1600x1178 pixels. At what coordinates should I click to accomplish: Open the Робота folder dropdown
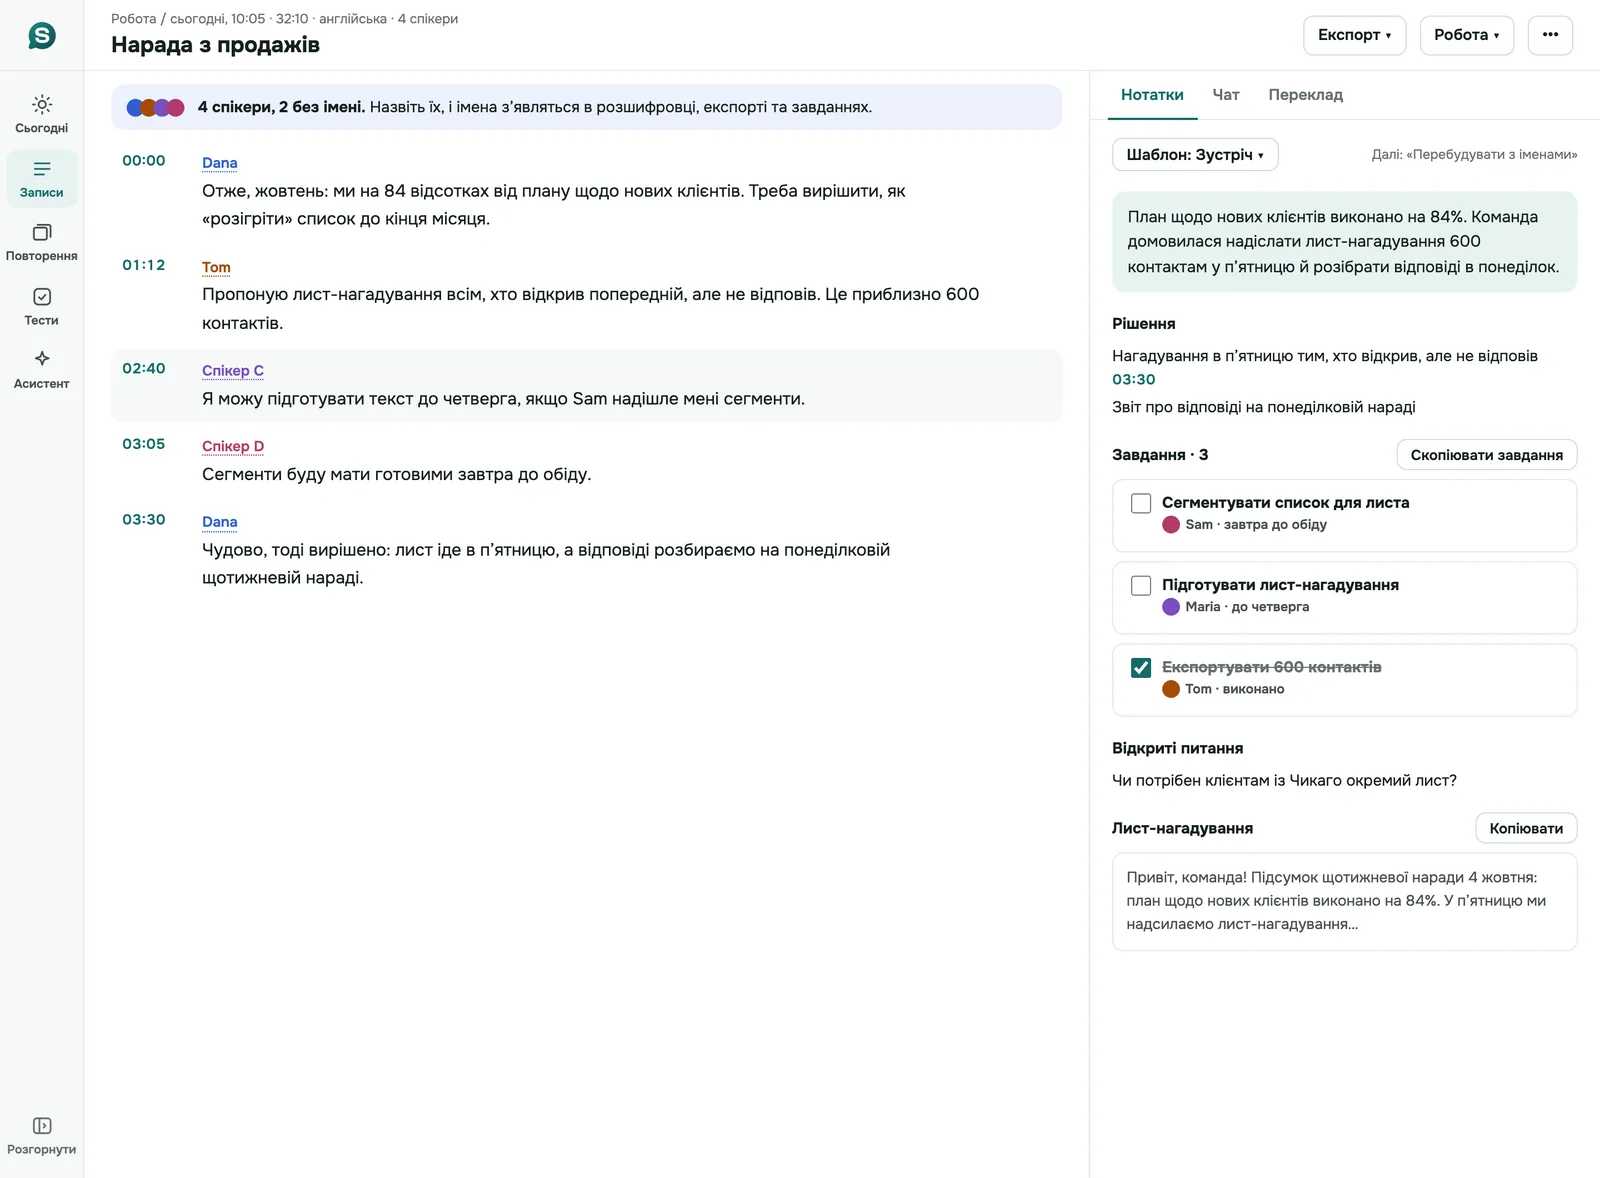click(x=1466, y=35)
